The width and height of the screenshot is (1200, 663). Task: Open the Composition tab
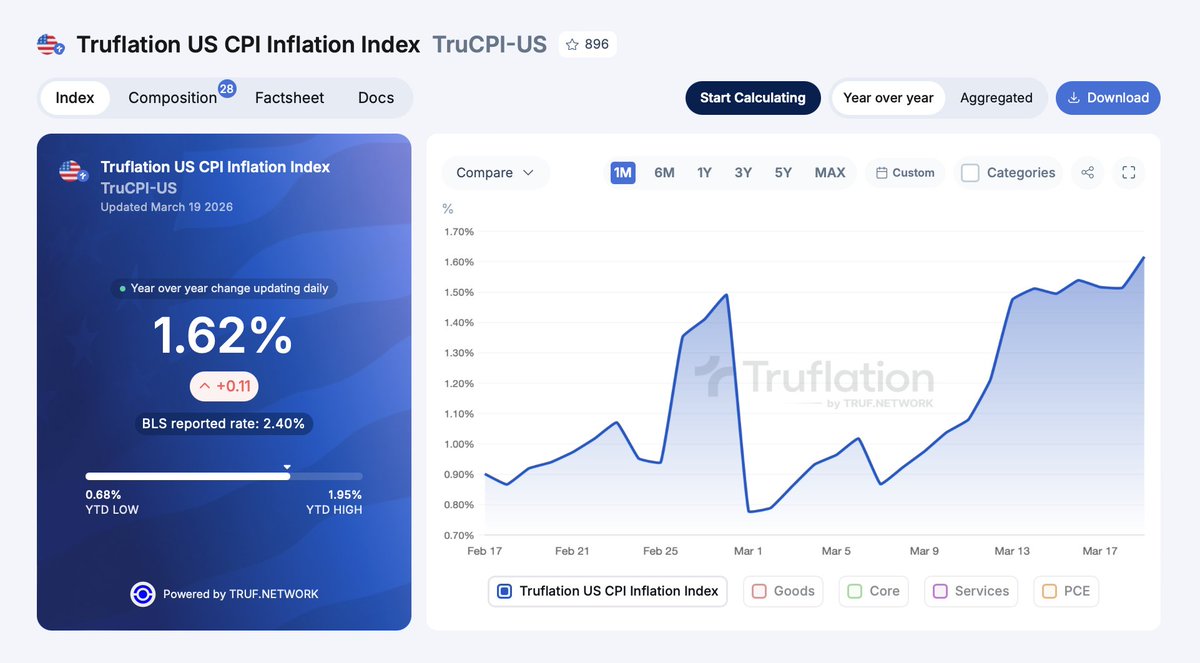point(173,98)
